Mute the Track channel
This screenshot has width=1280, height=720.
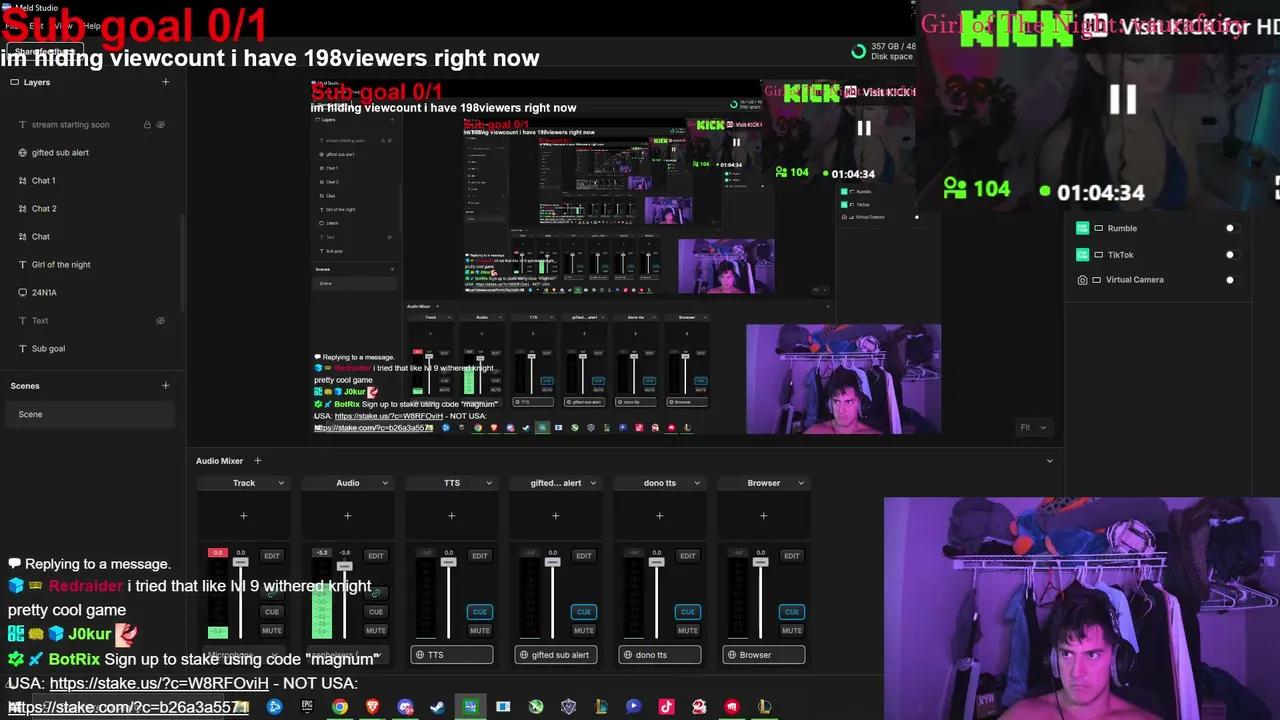[272, 631]
